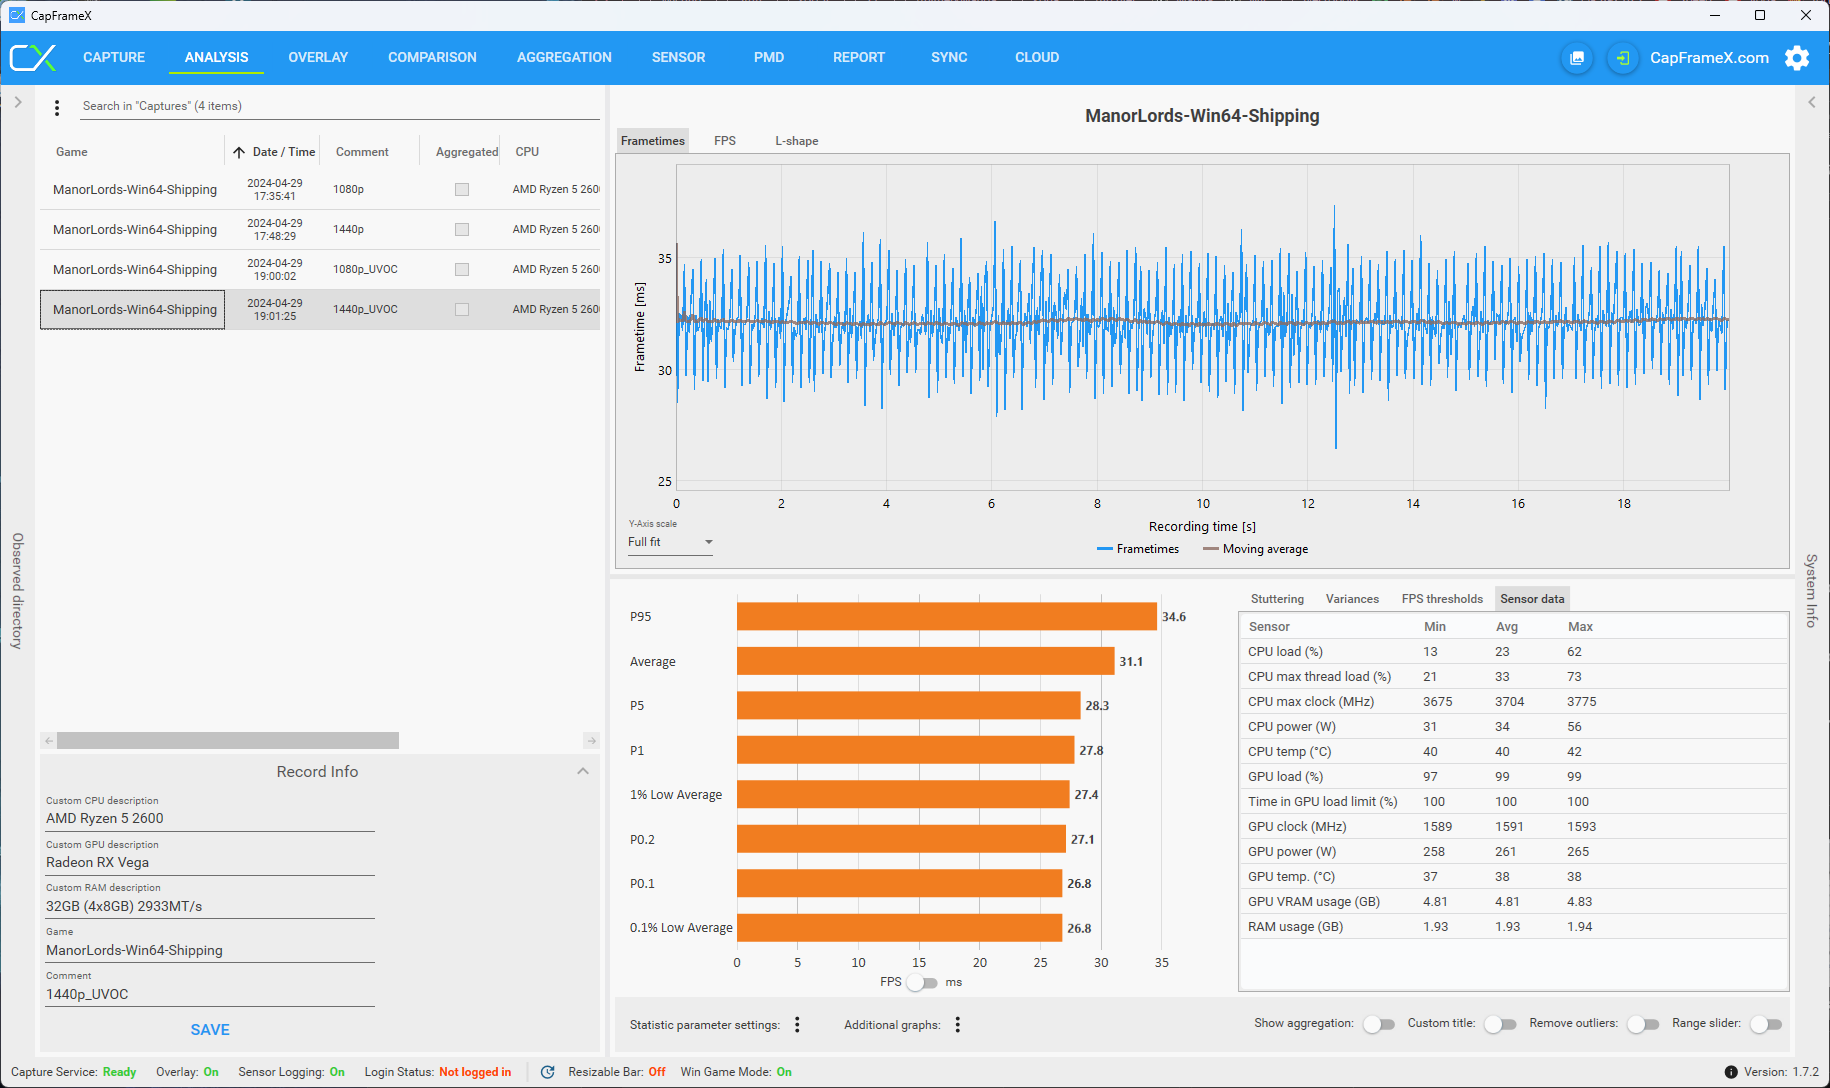The width and height of the screenshot is (1830, 1088).
Task: Collapse the Record Info panel
Action: (x=583, y=771)
